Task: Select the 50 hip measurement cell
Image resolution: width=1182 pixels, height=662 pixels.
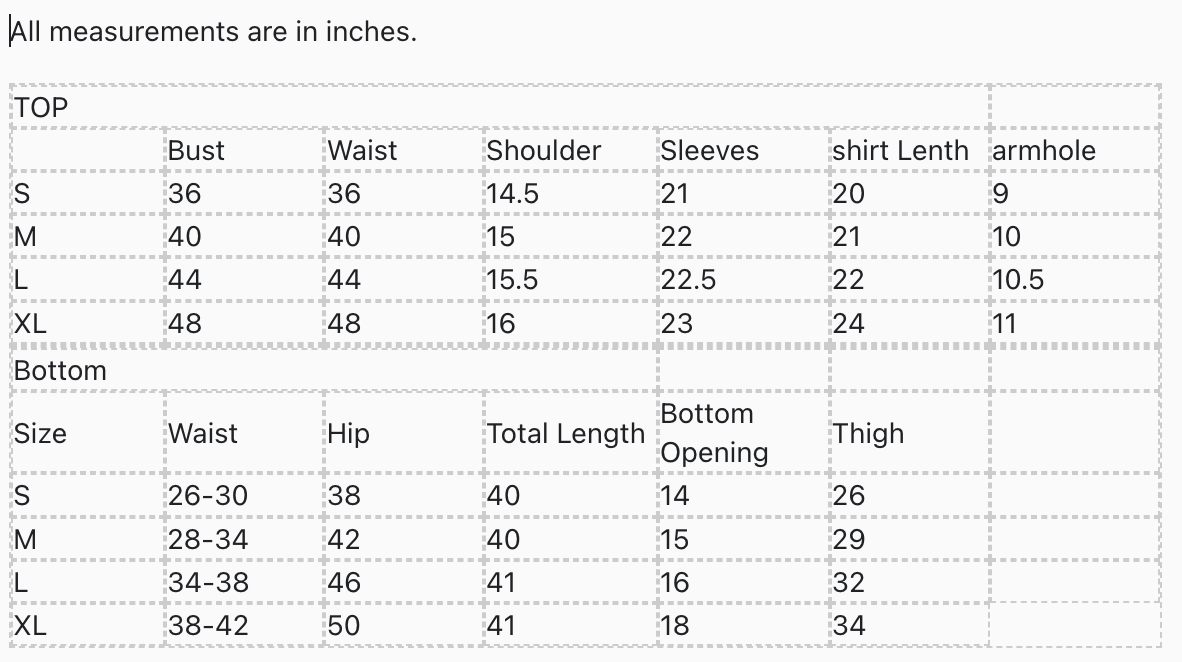Action: pos(344,626)
